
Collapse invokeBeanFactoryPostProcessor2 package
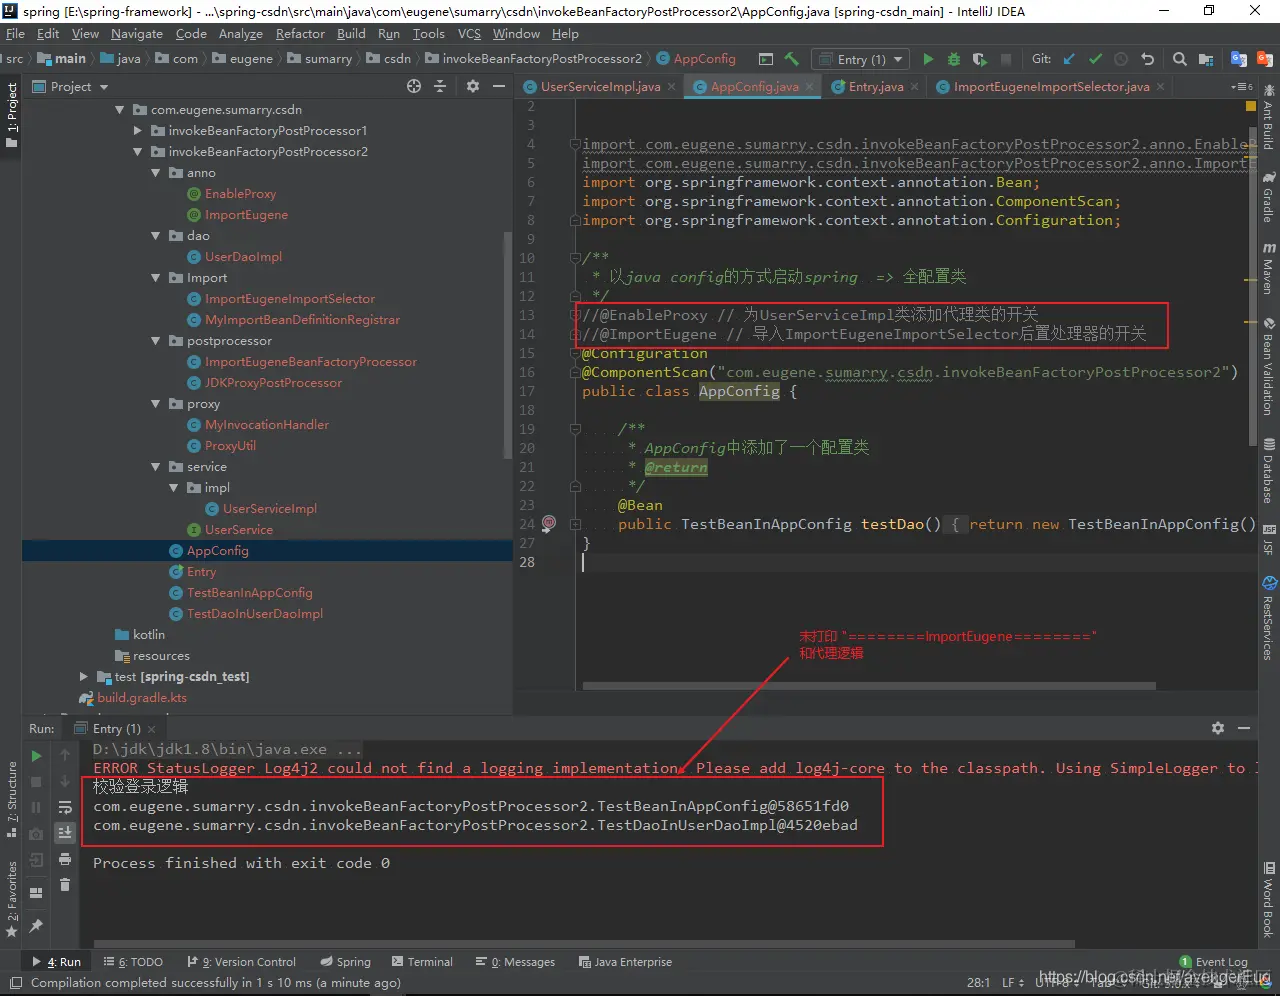click(x=138, y=152)
